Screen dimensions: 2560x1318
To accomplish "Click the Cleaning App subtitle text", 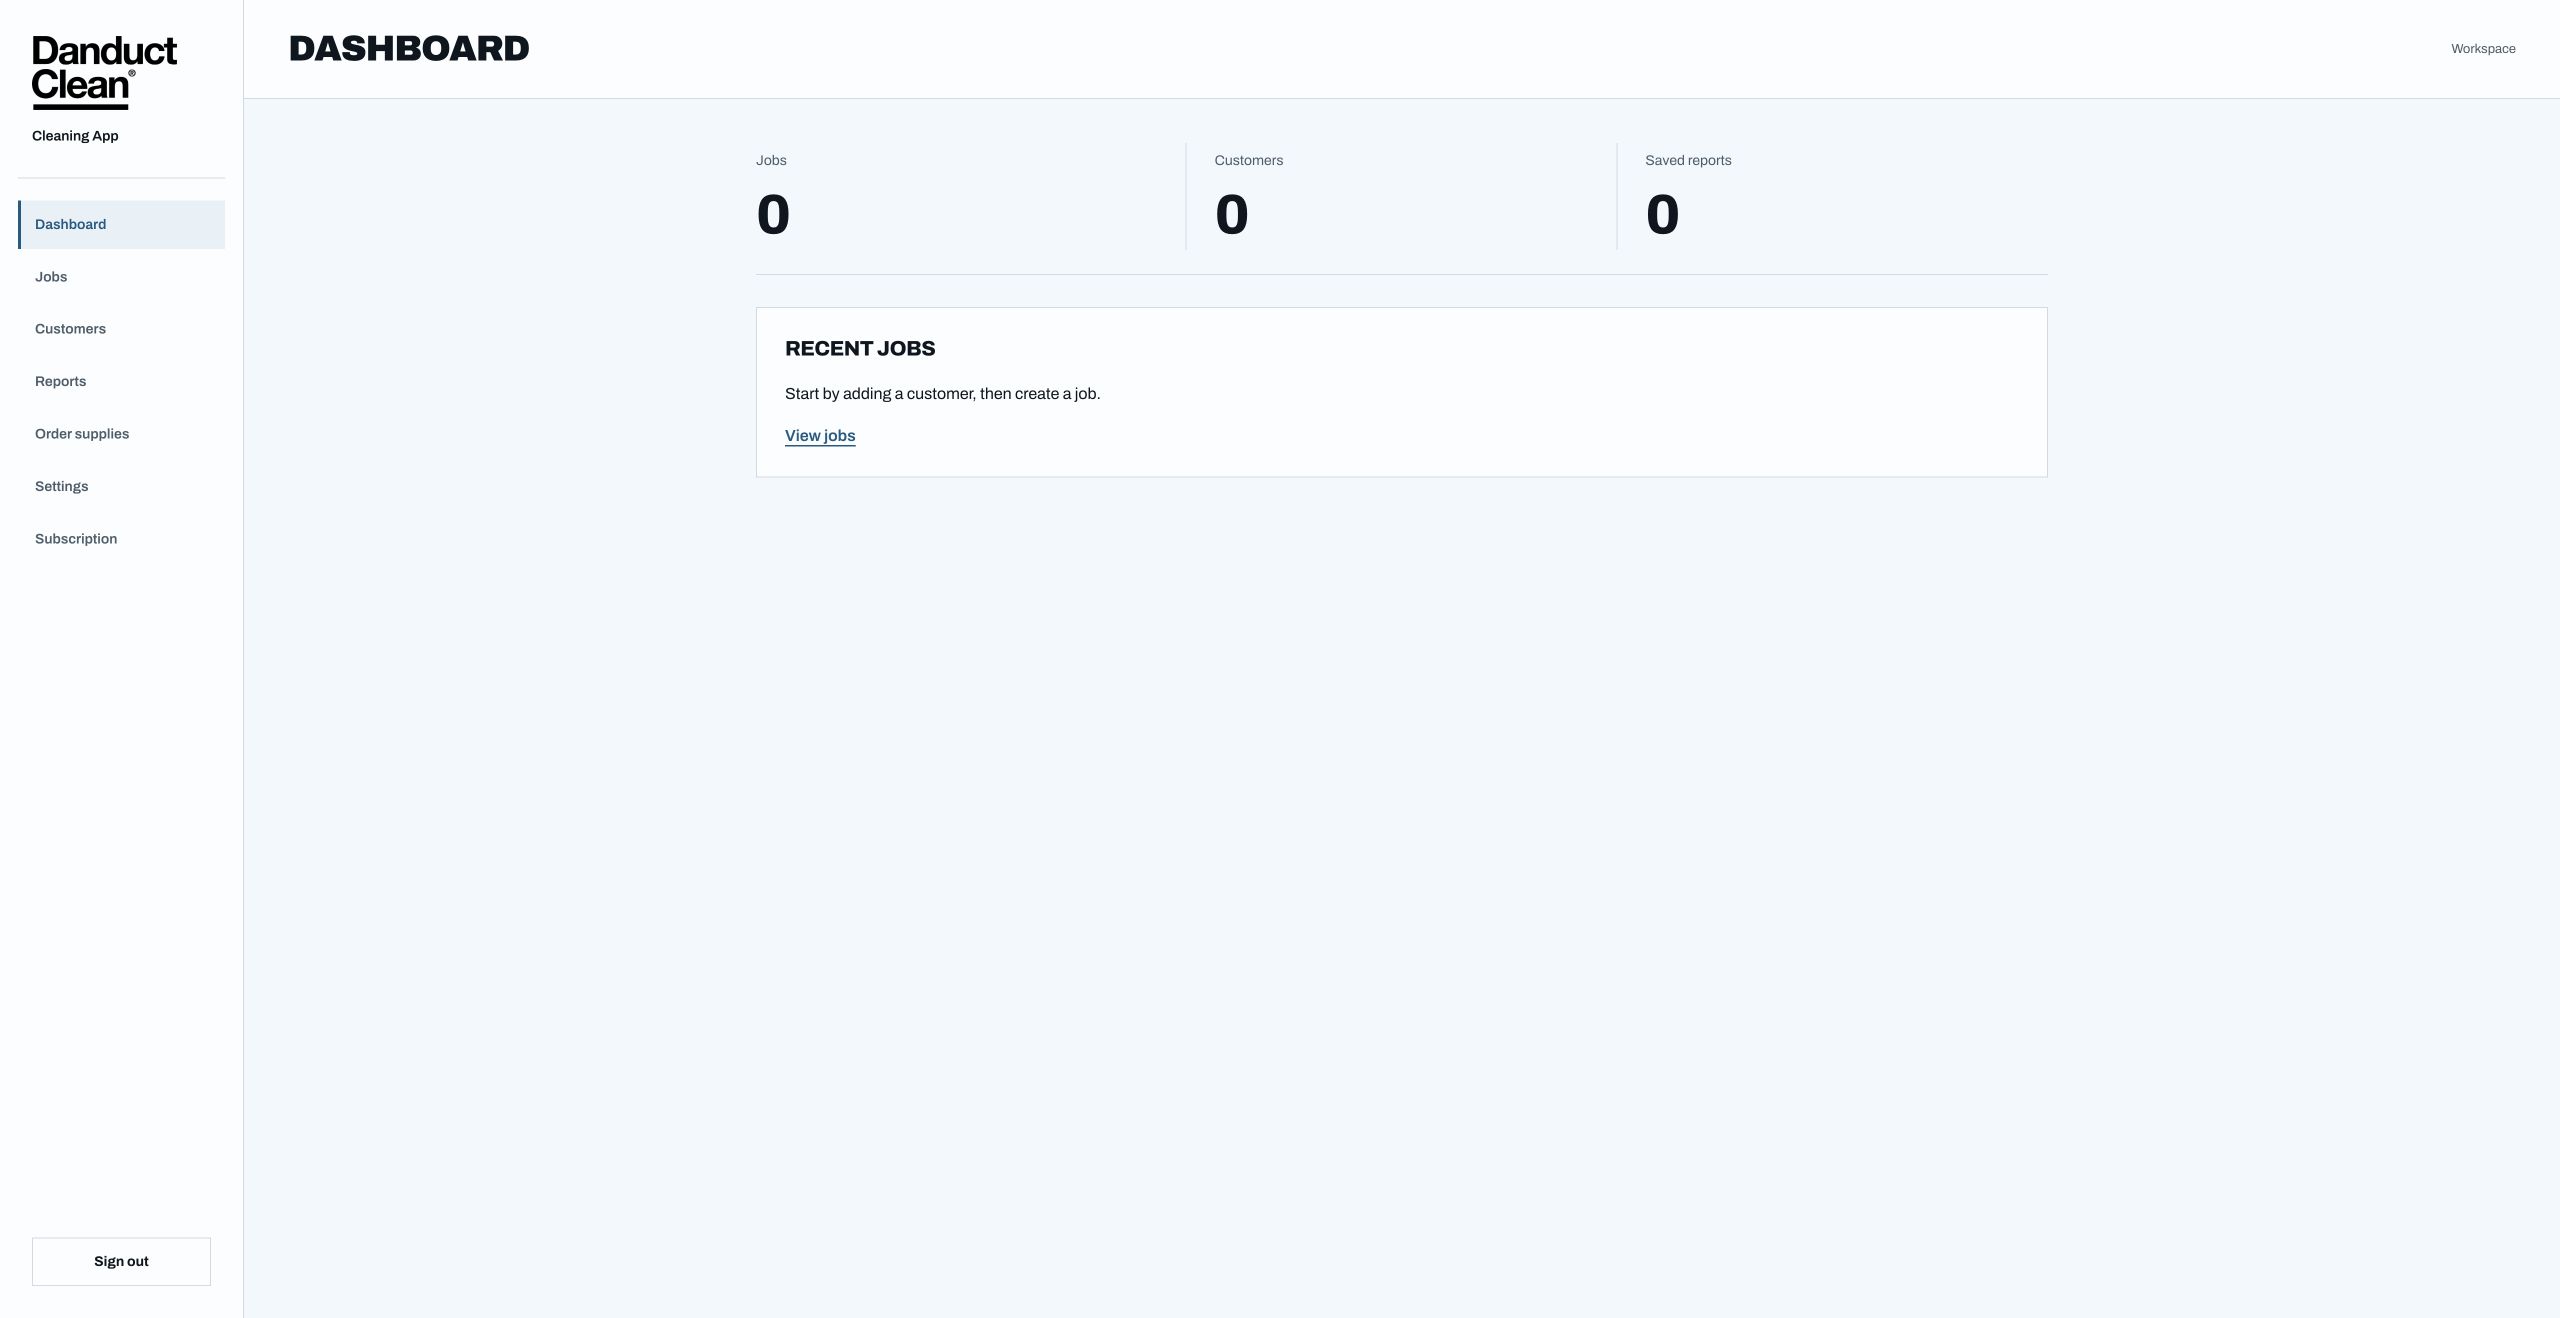I will pos(75,136).
